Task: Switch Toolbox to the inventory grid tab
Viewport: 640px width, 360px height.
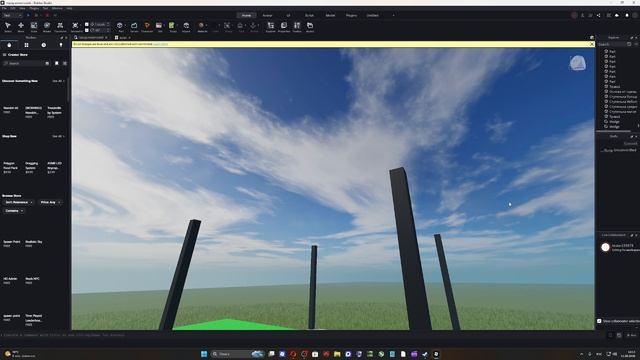Action: [27, 45]
